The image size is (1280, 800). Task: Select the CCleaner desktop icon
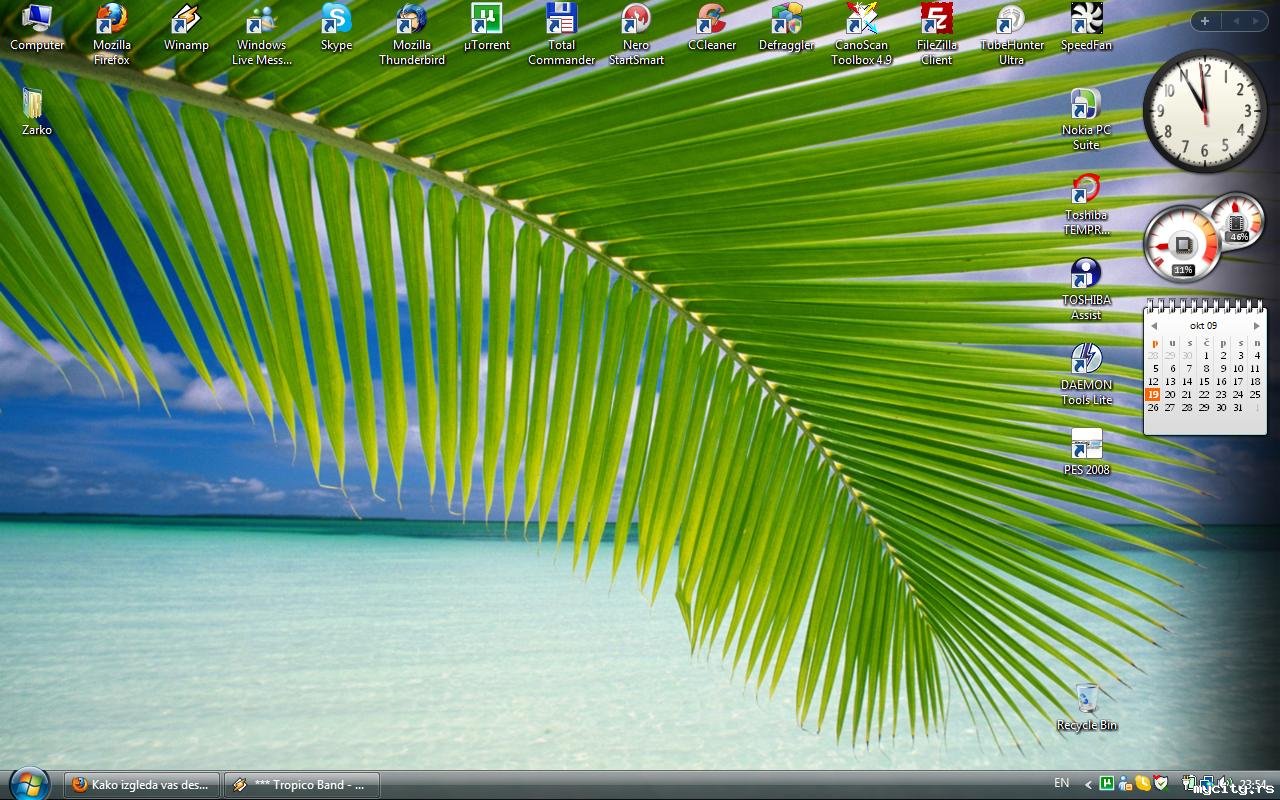712,28
